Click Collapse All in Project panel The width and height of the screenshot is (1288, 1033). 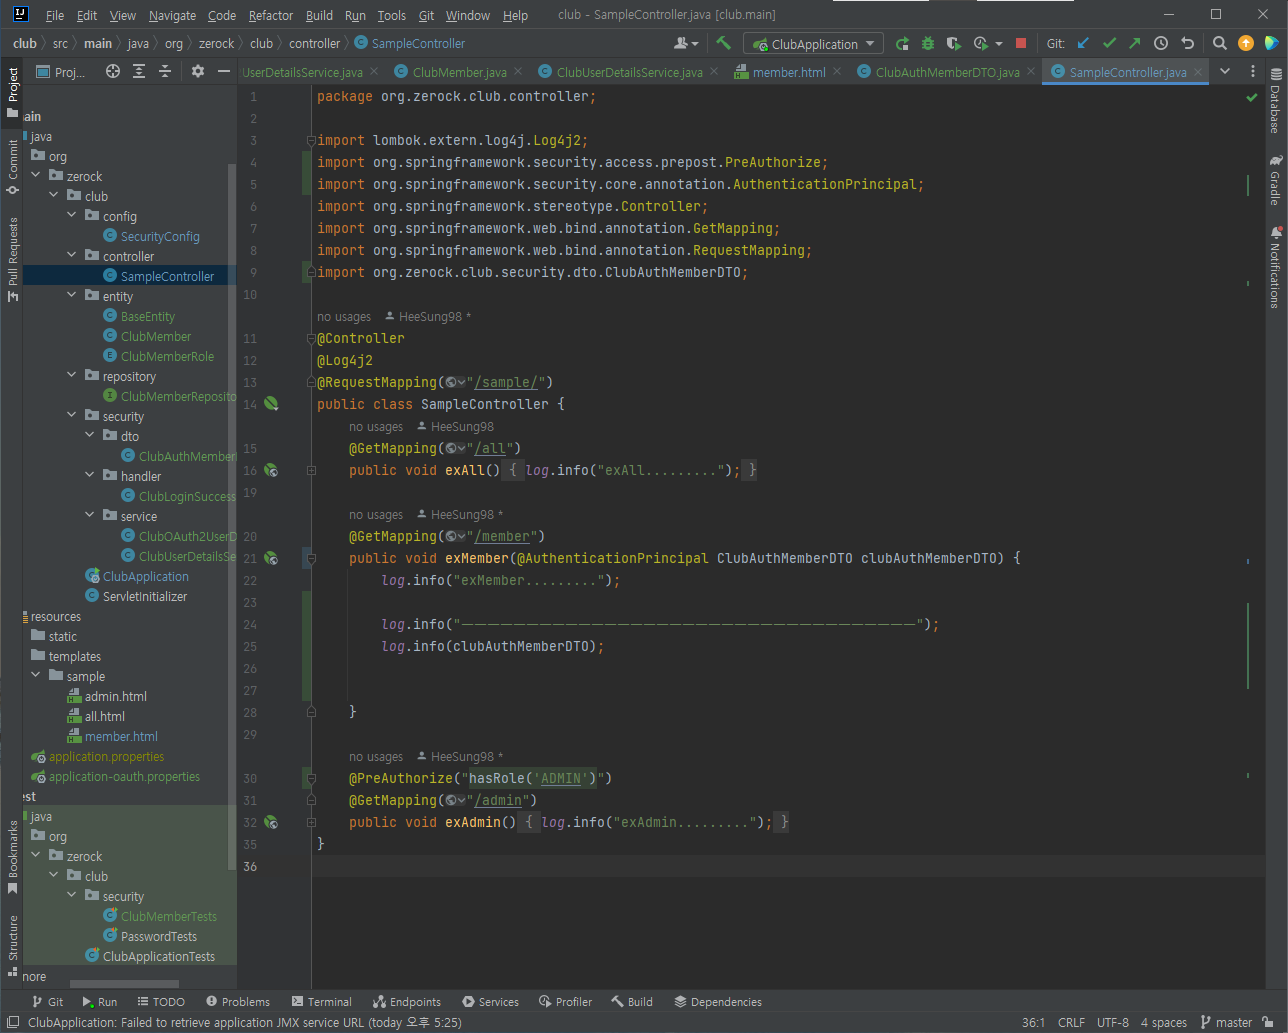pyautogui.click(x=165, y=71)
